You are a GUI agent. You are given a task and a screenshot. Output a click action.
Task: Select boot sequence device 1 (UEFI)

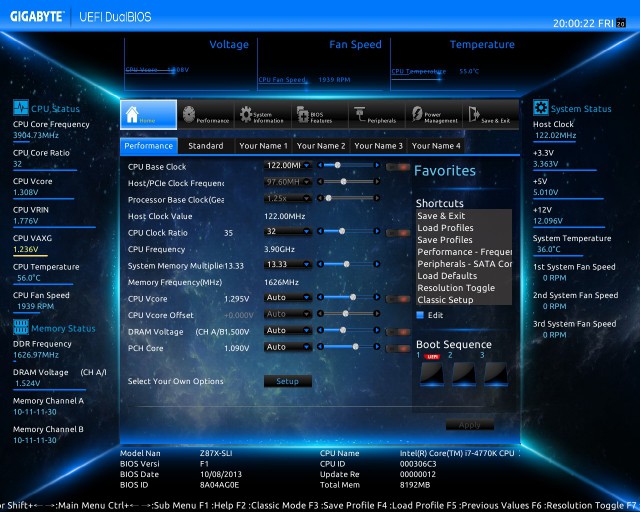tap(432, 373)
